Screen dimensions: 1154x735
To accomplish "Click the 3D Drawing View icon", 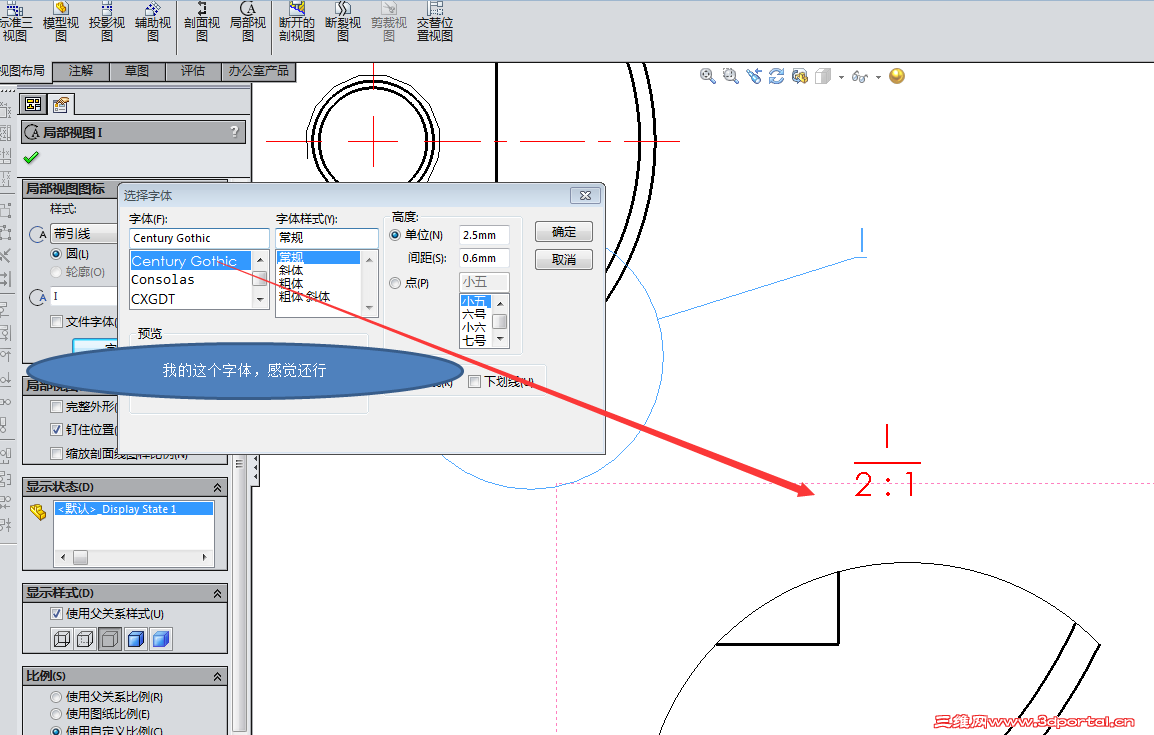I will [800, 76].
